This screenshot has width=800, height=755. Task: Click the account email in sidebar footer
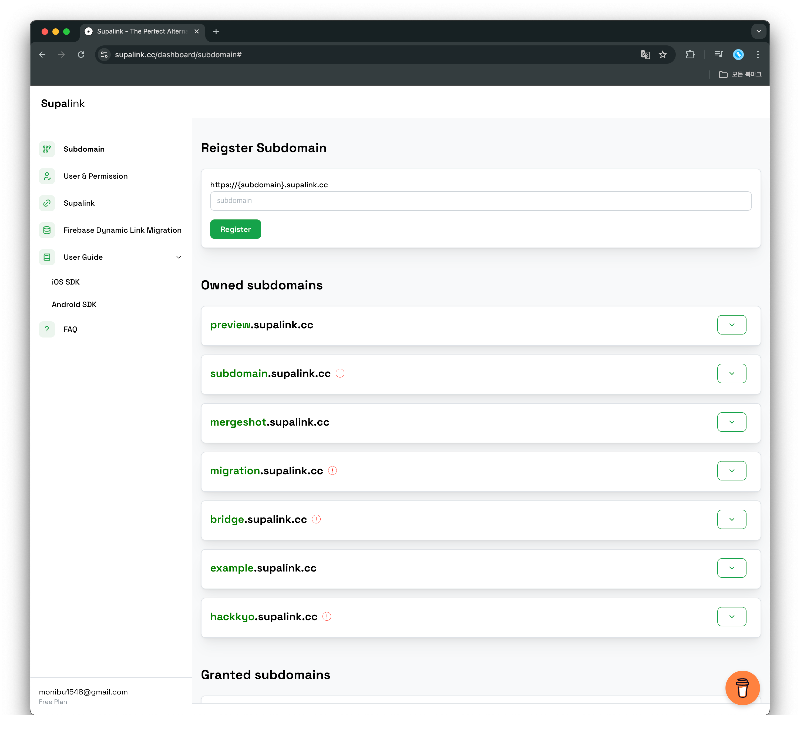83,692
